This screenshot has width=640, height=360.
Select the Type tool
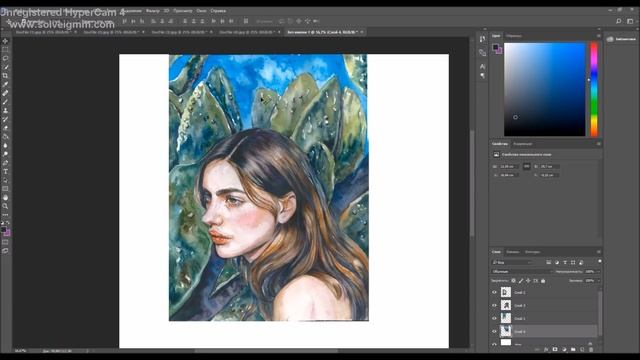5,171
